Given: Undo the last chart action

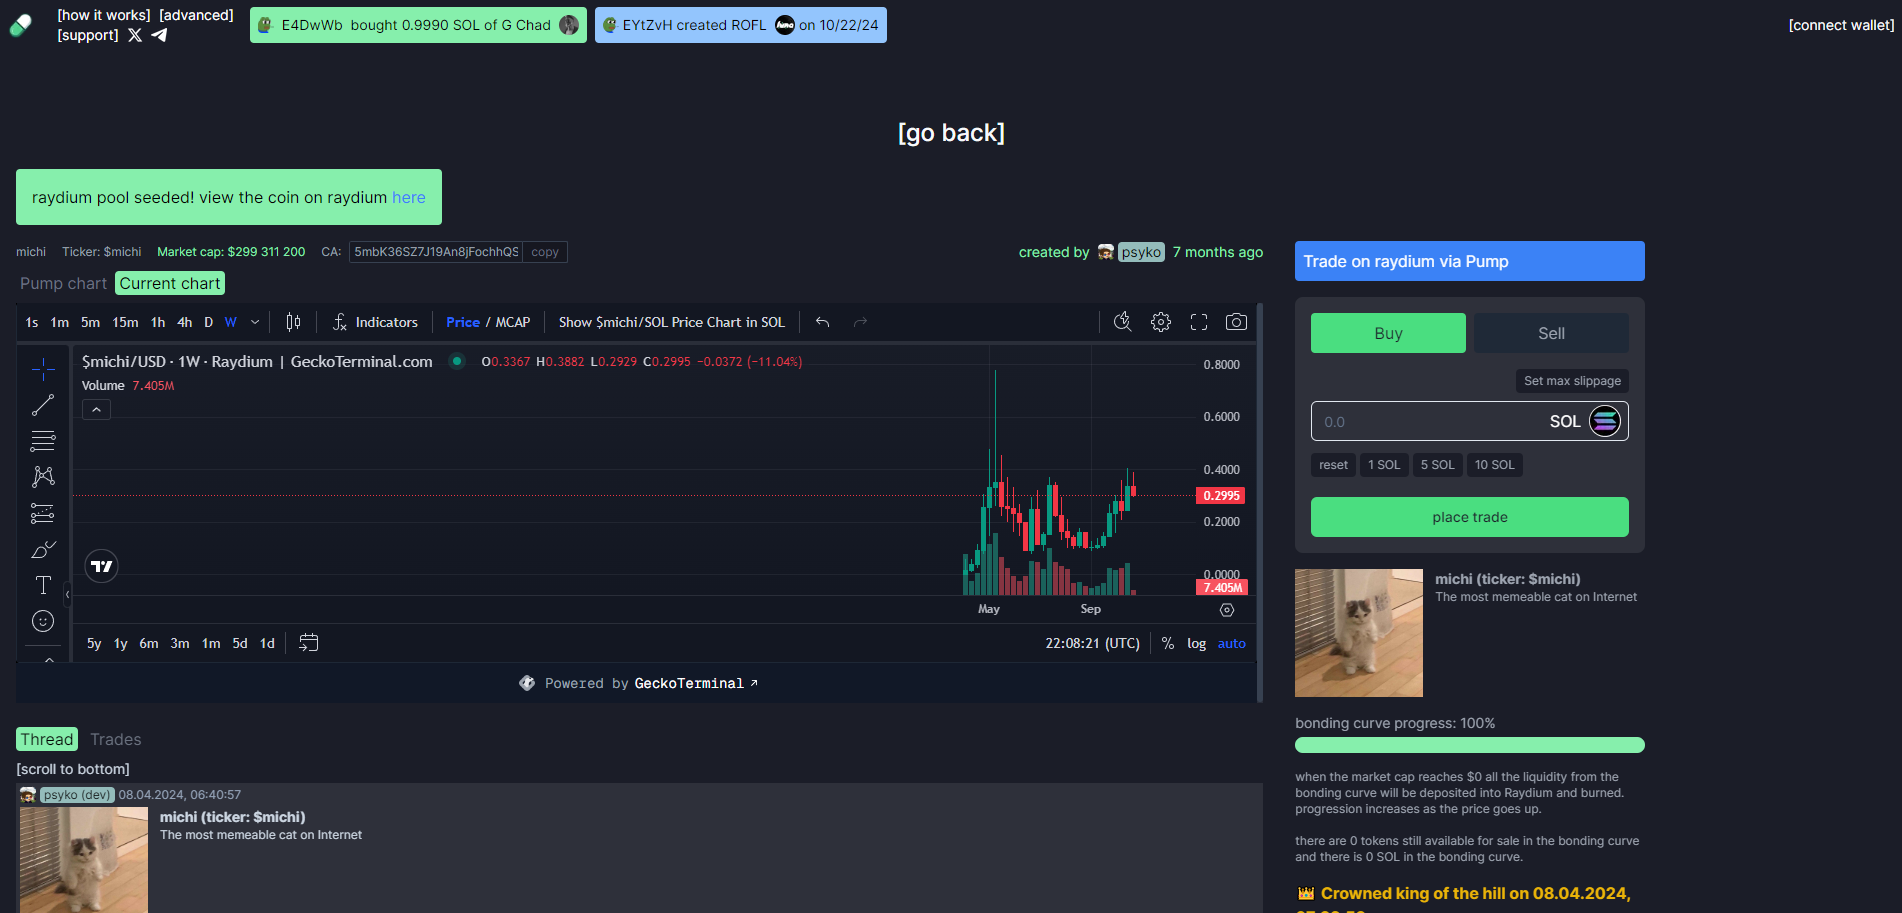Looking at the screenshot, I should click(822, 321).
